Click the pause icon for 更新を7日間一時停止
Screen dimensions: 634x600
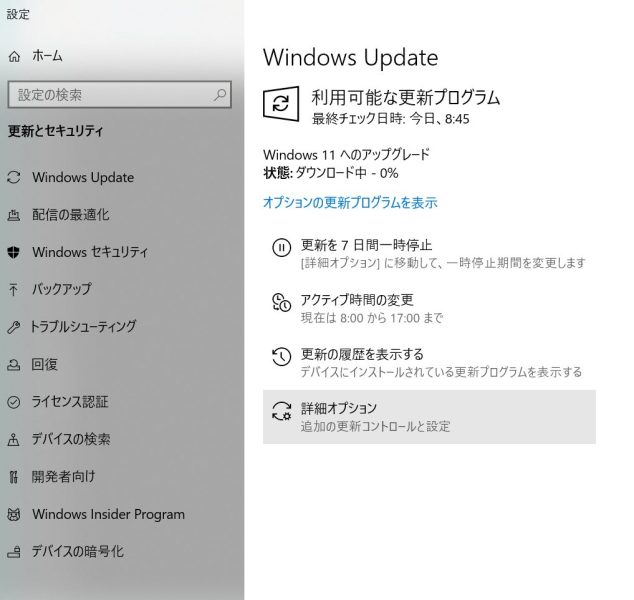point(281,246)
